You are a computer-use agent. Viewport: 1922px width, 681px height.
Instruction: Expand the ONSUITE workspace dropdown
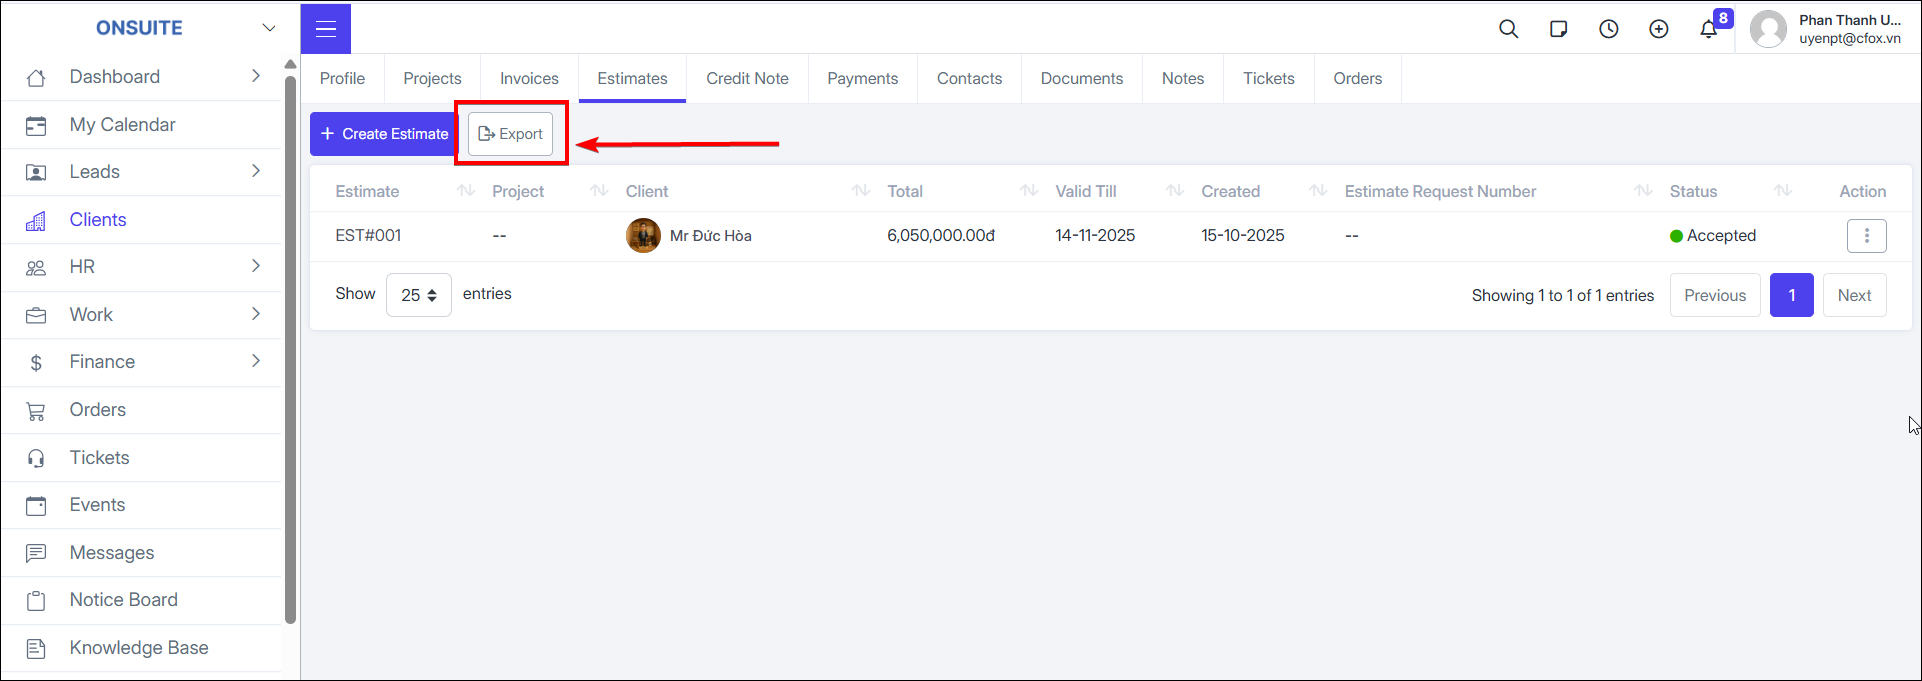tap(268, 28)
